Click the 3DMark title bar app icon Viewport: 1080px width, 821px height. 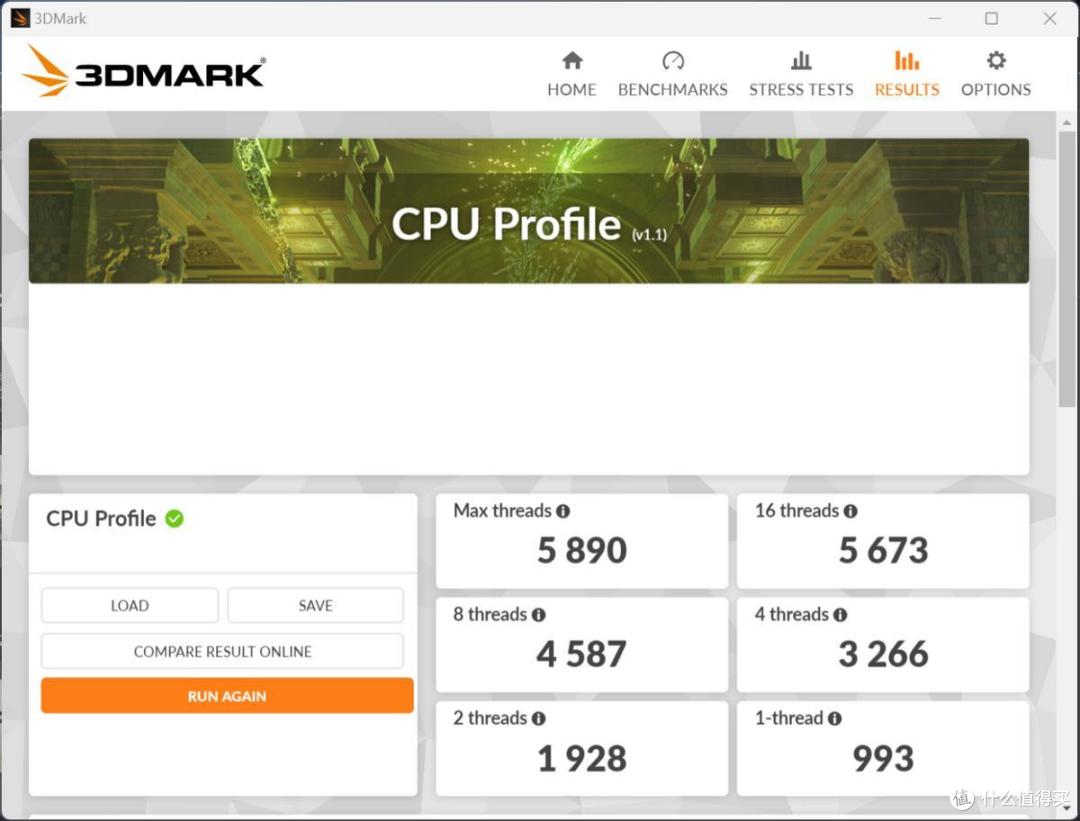point(20,18)
